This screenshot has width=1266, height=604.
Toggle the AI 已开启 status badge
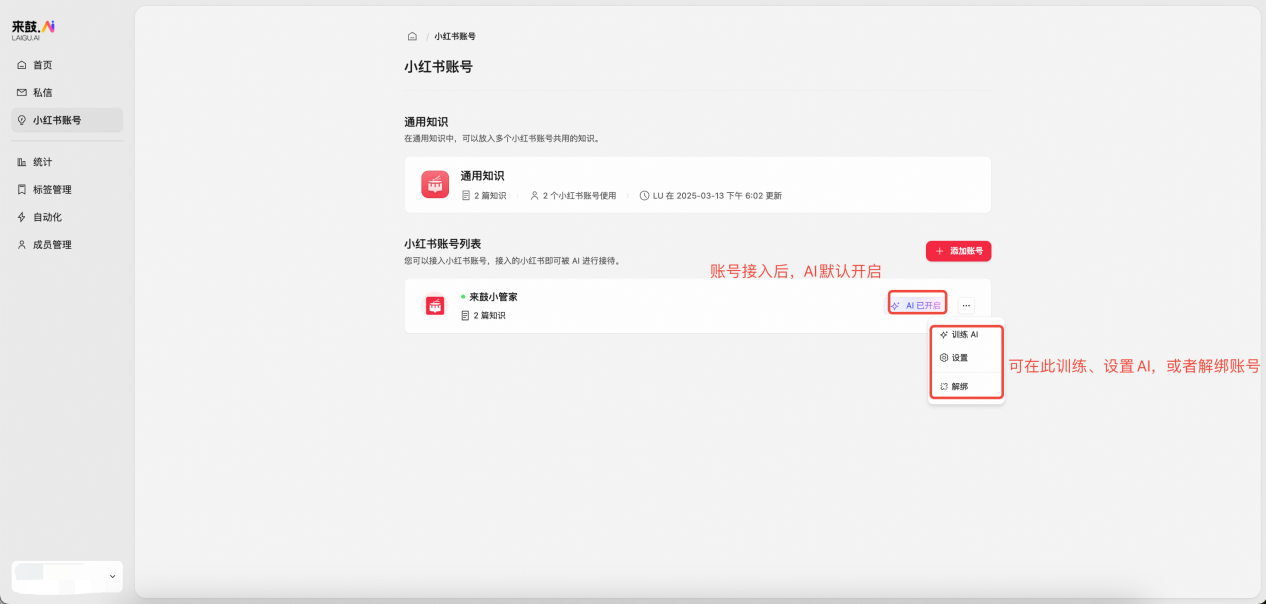pos(916,304)
